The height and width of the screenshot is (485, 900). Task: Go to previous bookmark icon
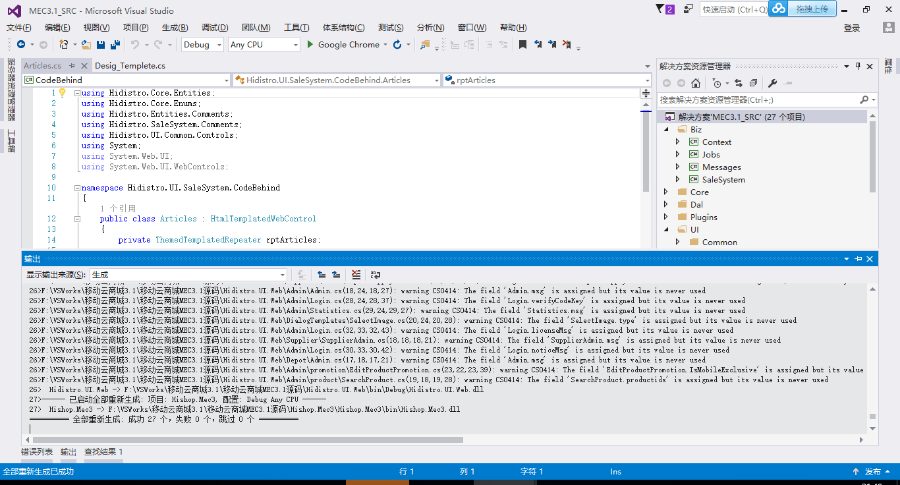point(538,44)
